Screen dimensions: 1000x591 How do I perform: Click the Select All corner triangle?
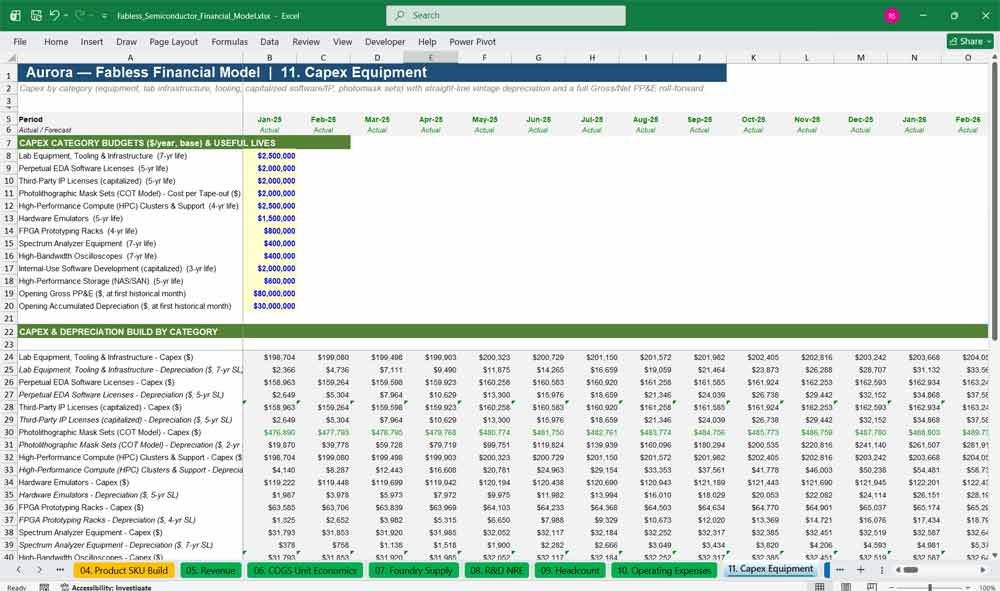[11, 57]
